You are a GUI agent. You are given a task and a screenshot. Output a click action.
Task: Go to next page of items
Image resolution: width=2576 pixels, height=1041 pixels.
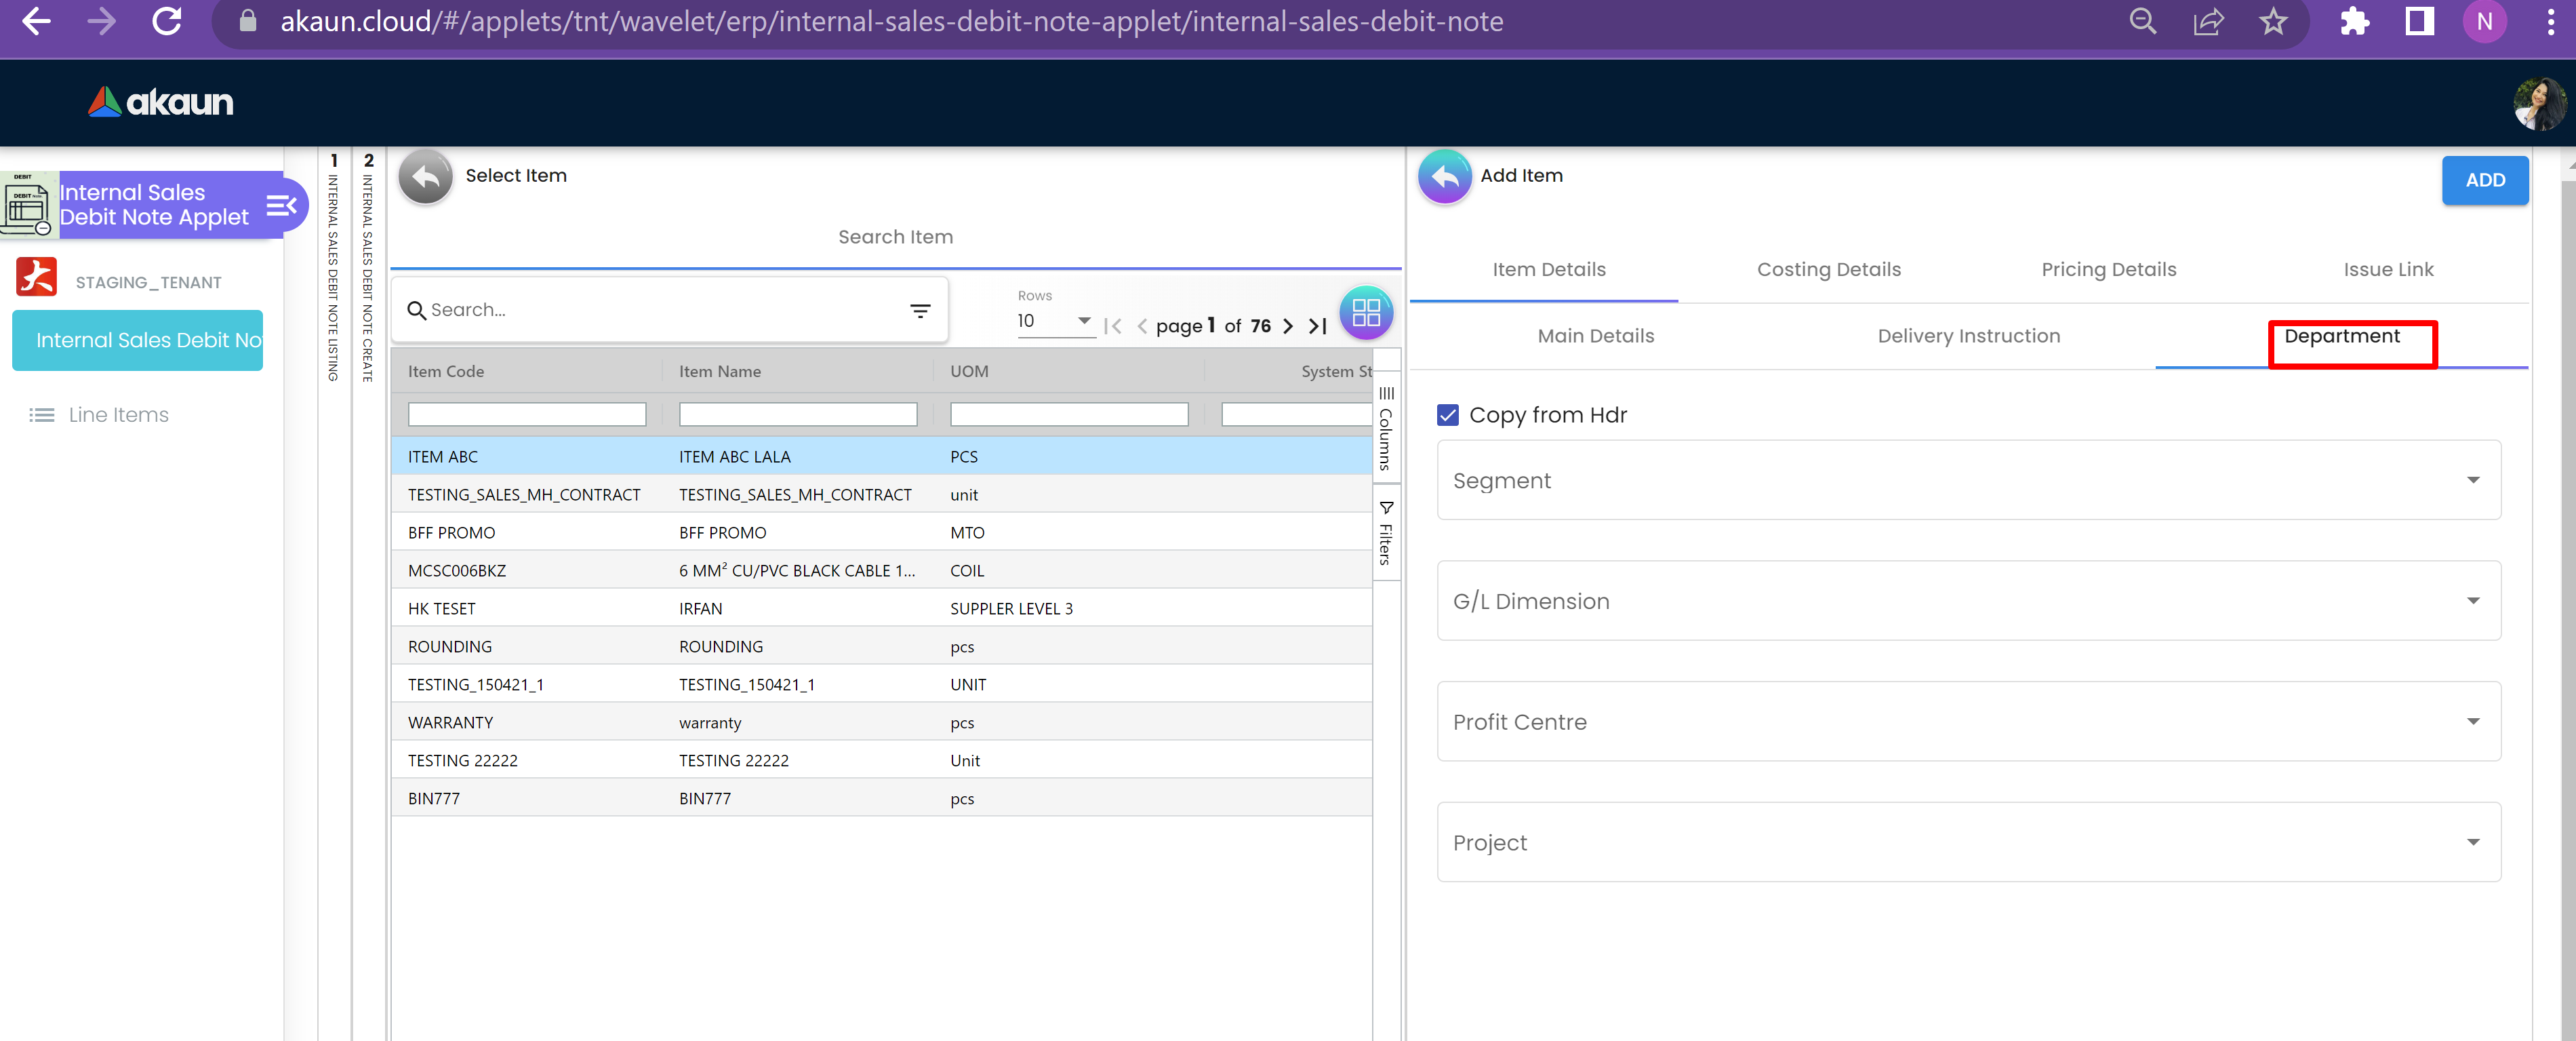1288,326
